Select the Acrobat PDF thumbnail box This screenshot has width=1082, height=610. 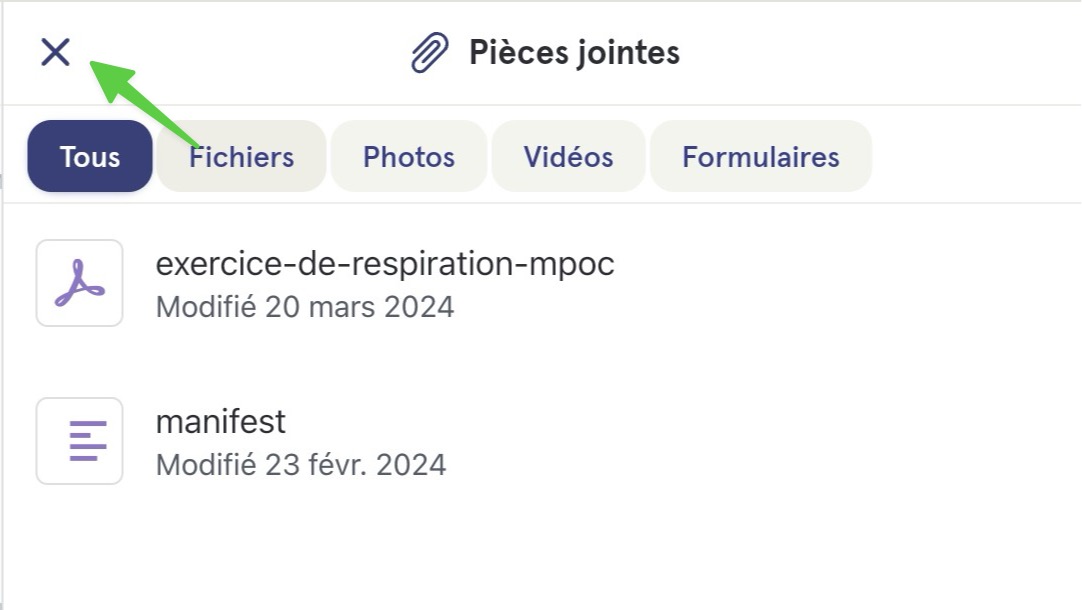(x=79, y=283)
